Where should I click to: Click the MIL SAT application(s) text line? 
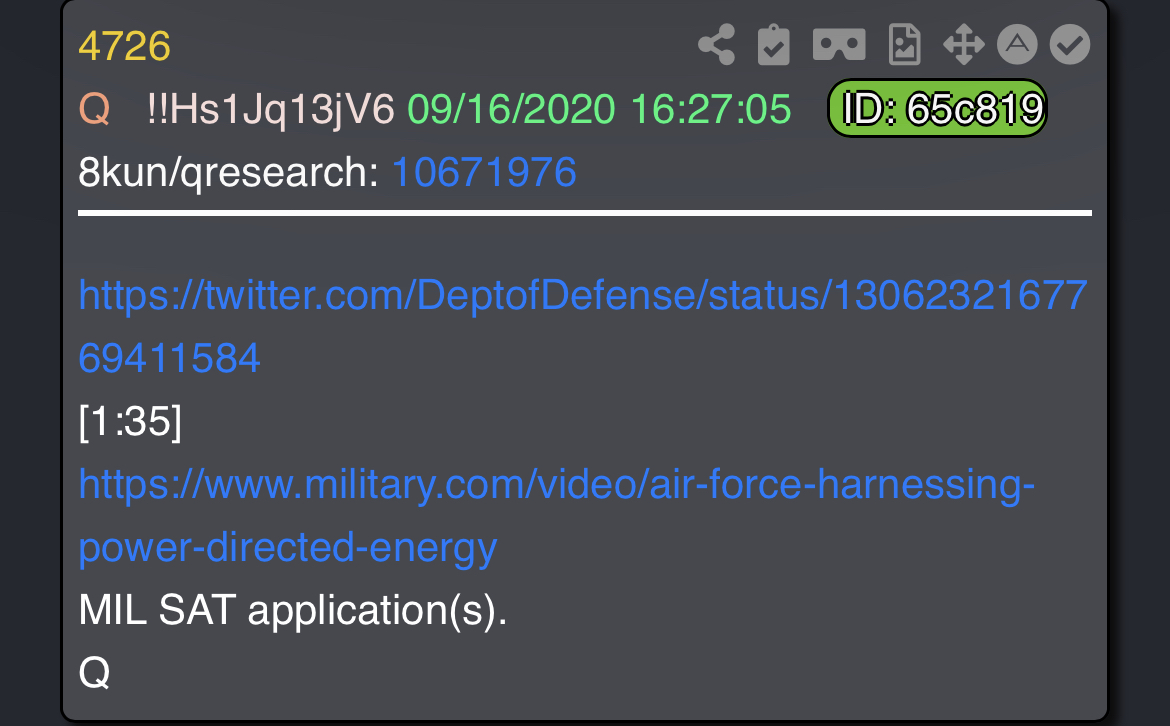tap(292, 610)
